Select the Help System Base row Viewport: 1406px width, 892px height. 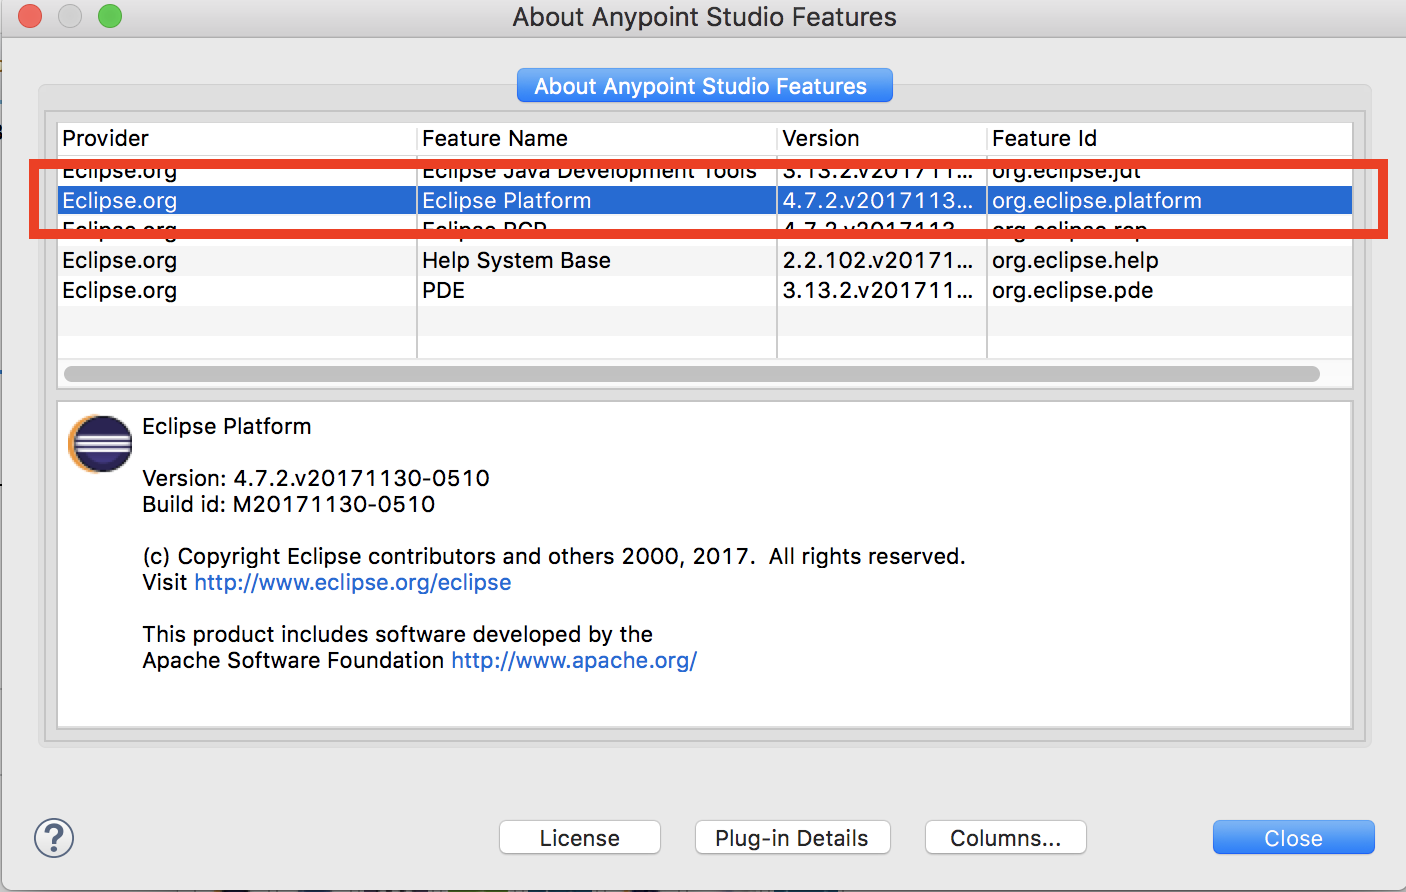[x=516, y=261]
